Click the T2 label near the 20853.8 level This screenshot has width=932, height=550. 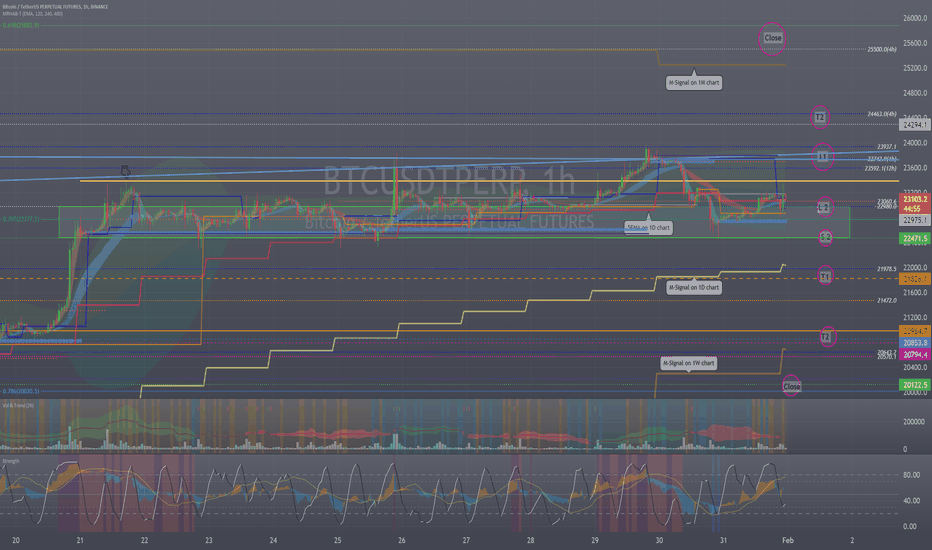(826, 337)
